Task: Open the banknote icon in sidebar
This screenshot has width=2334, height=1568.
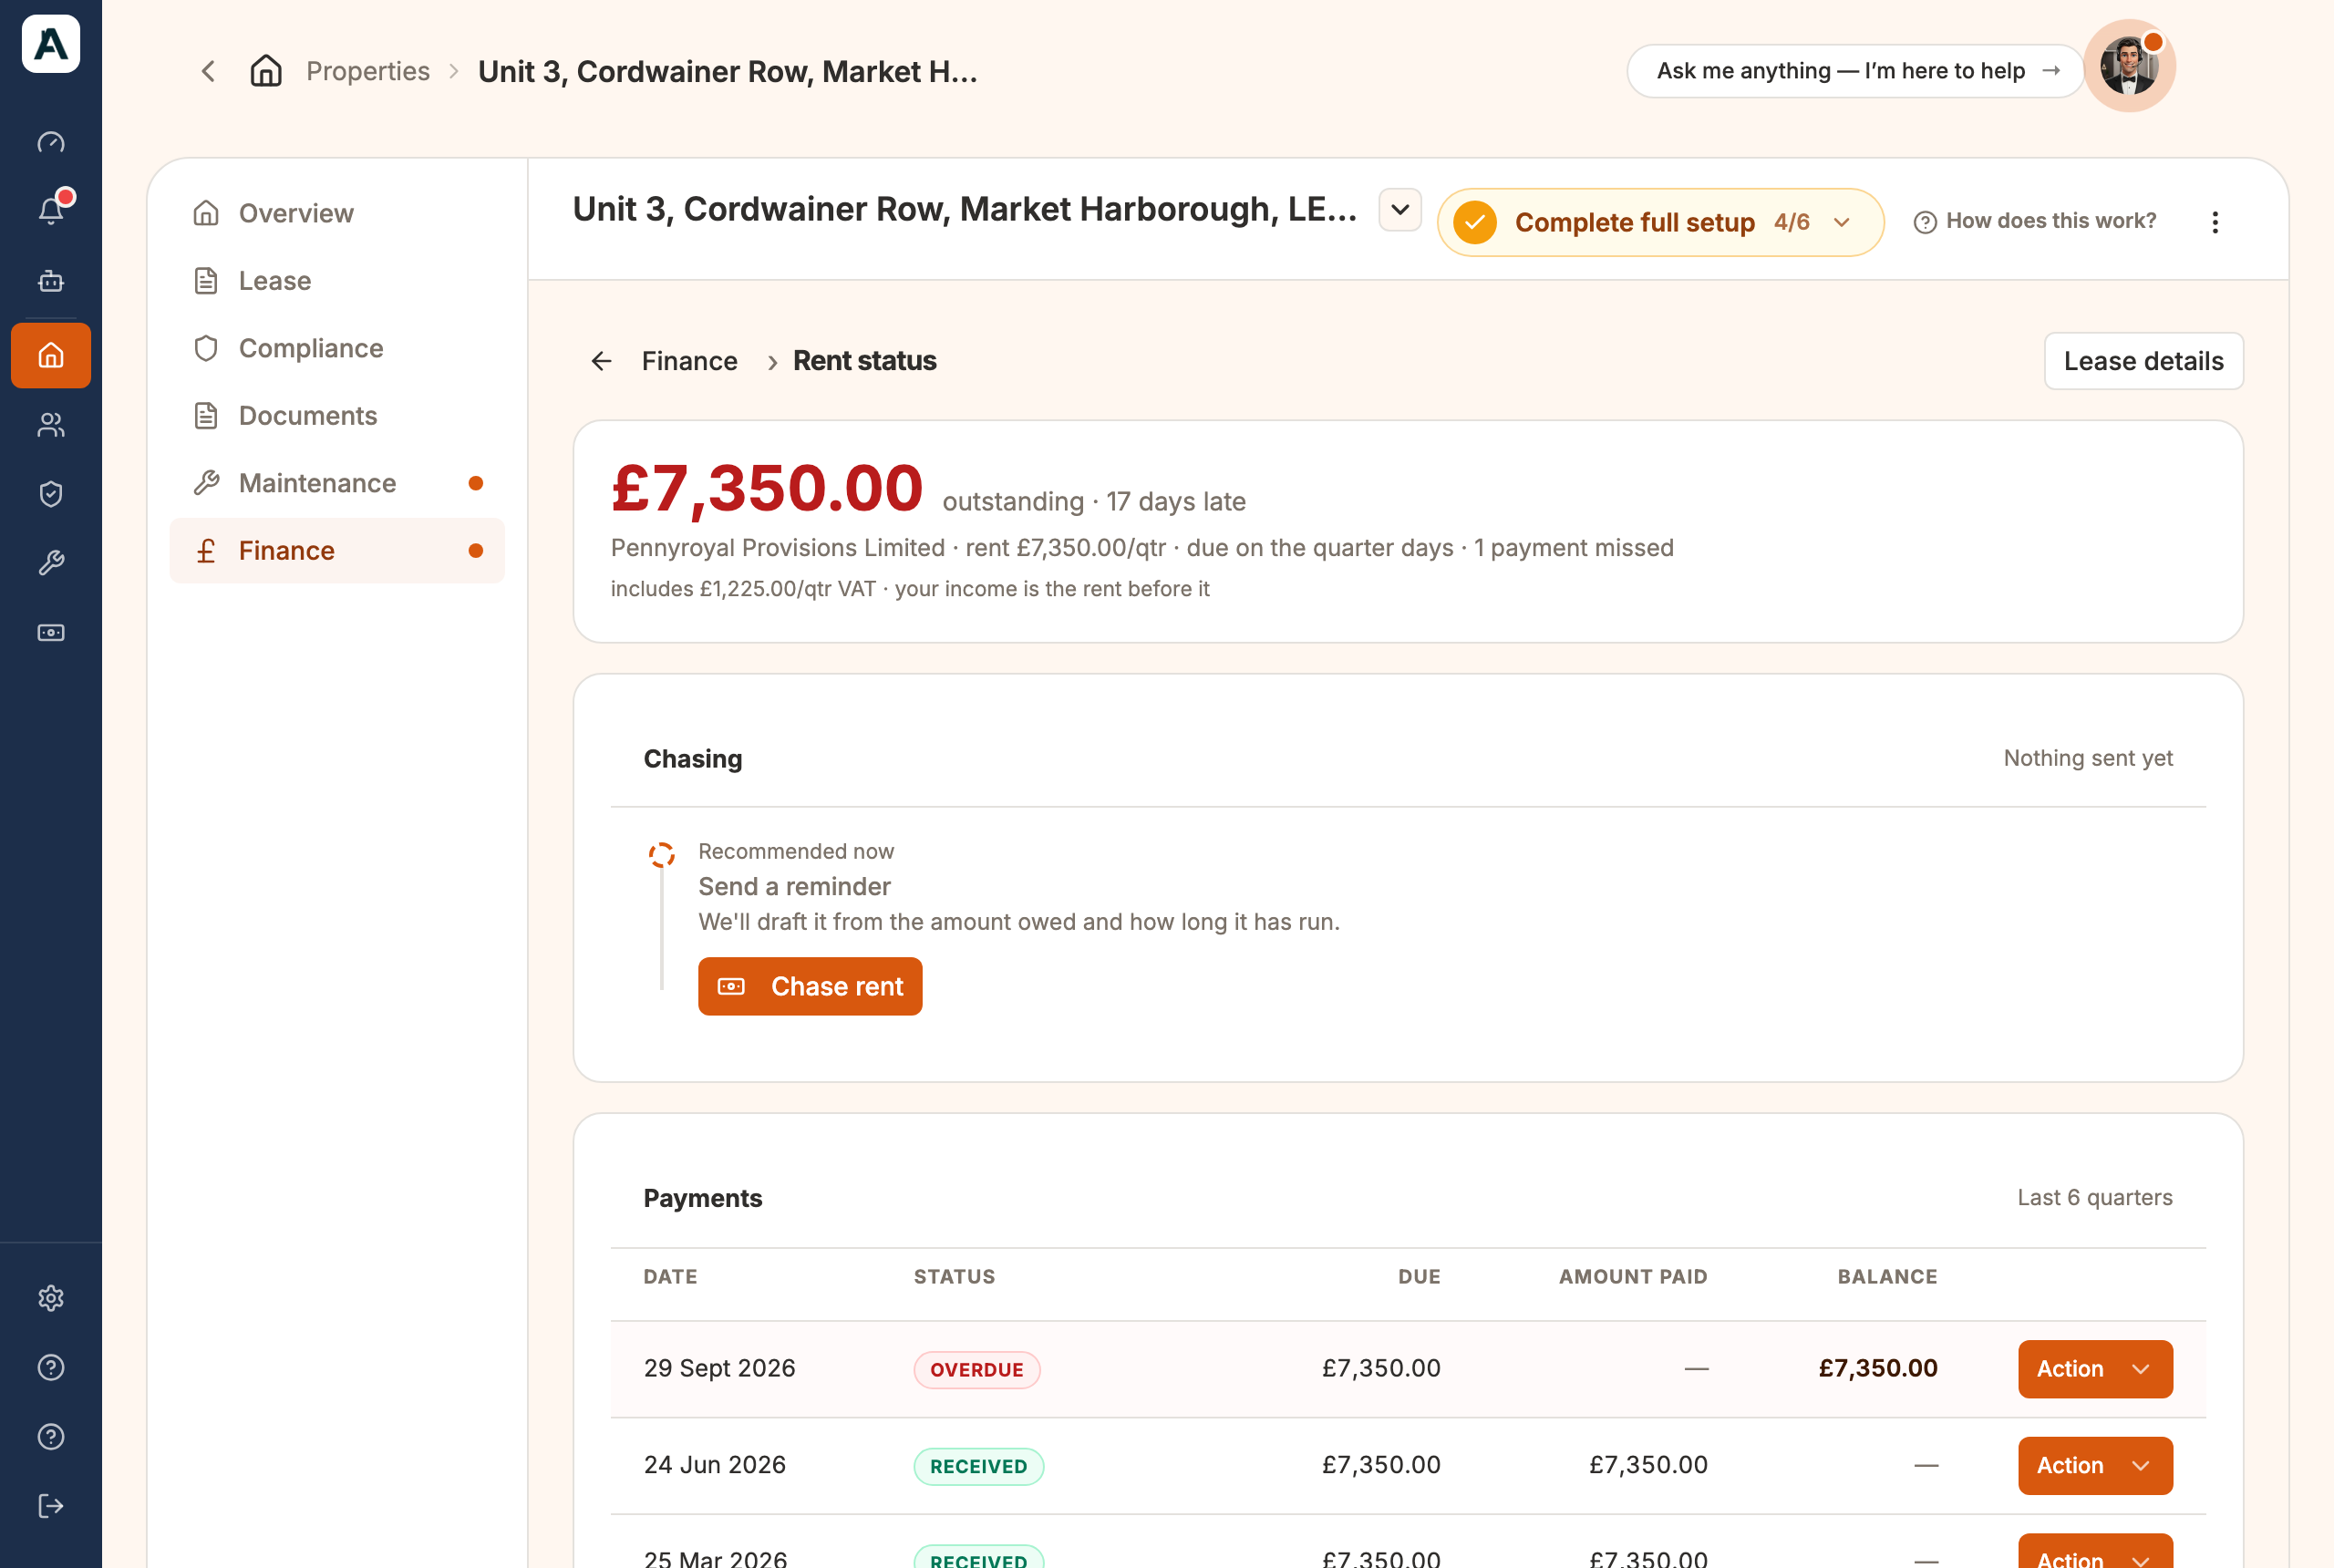Action: [x=51, y=632]
